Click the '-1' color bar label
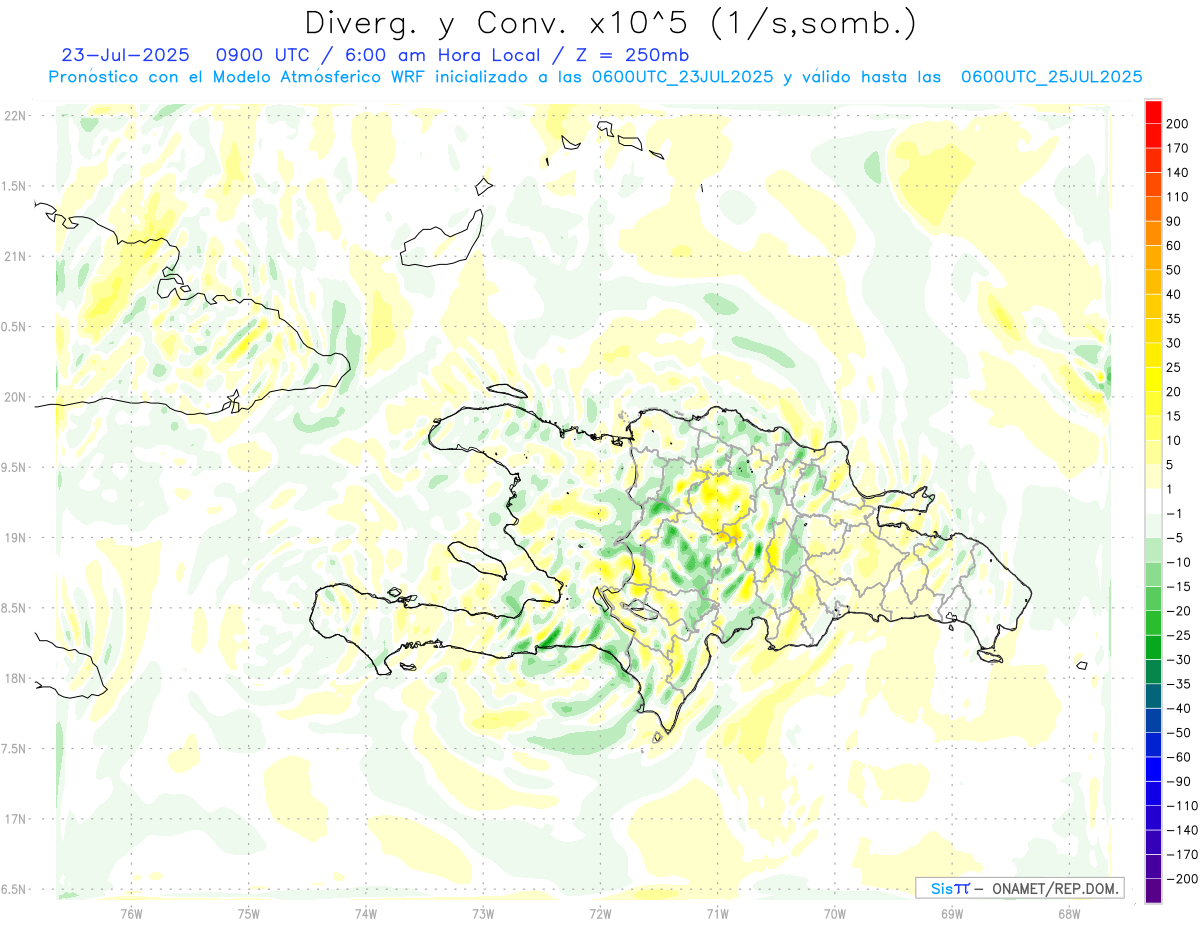1200x927 pixels. tap(1174, 514)
